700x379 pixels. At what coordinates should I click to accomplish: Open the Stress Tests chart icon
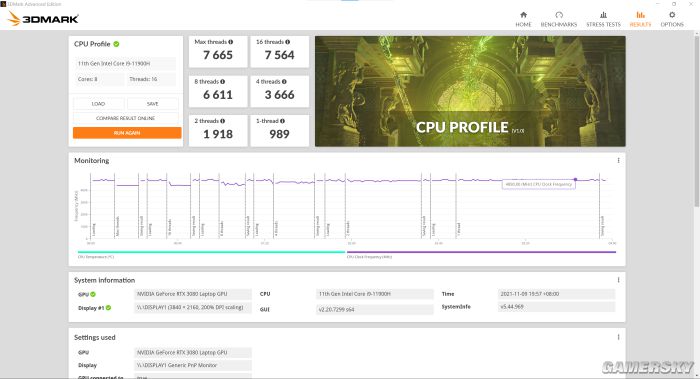[x=603, y=15]
